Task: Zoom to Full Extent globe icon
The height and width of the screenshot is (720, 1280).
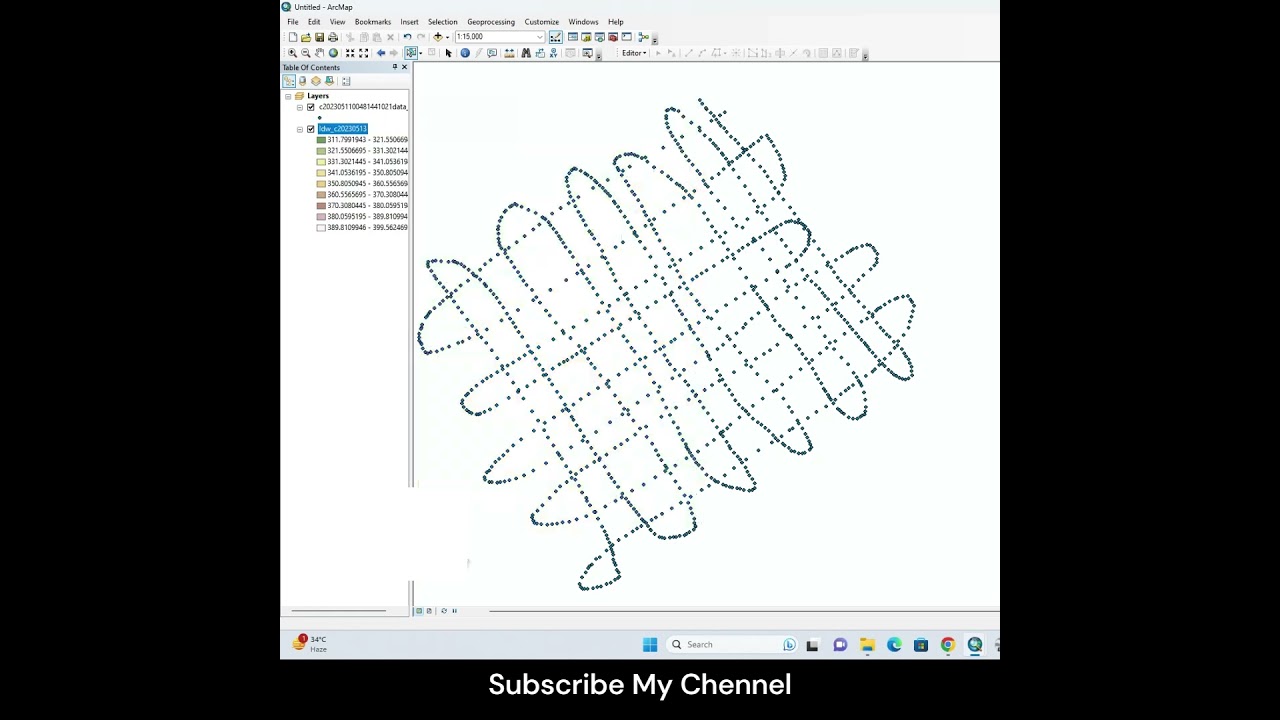Action: click(x=333, y=53)
